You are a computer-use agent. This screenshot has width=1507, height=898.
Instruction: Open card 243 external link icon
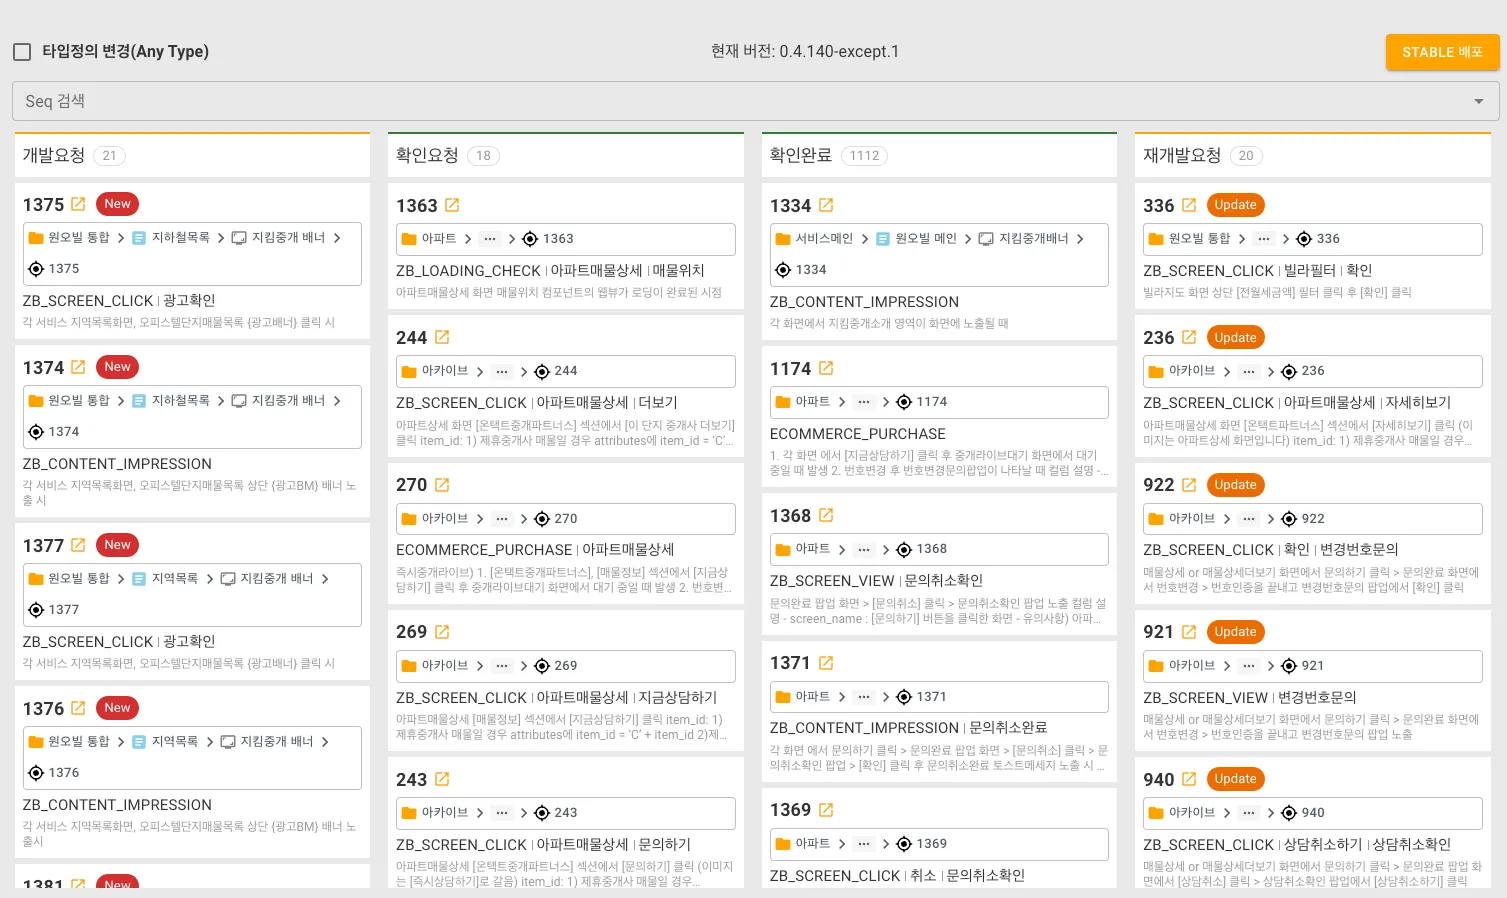(x=442, y=779)
